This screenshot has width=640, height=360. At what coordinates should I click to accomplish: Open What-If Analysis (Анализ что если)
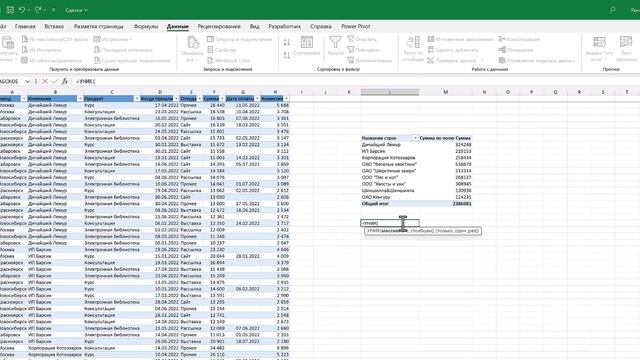(x=599, y=49)
